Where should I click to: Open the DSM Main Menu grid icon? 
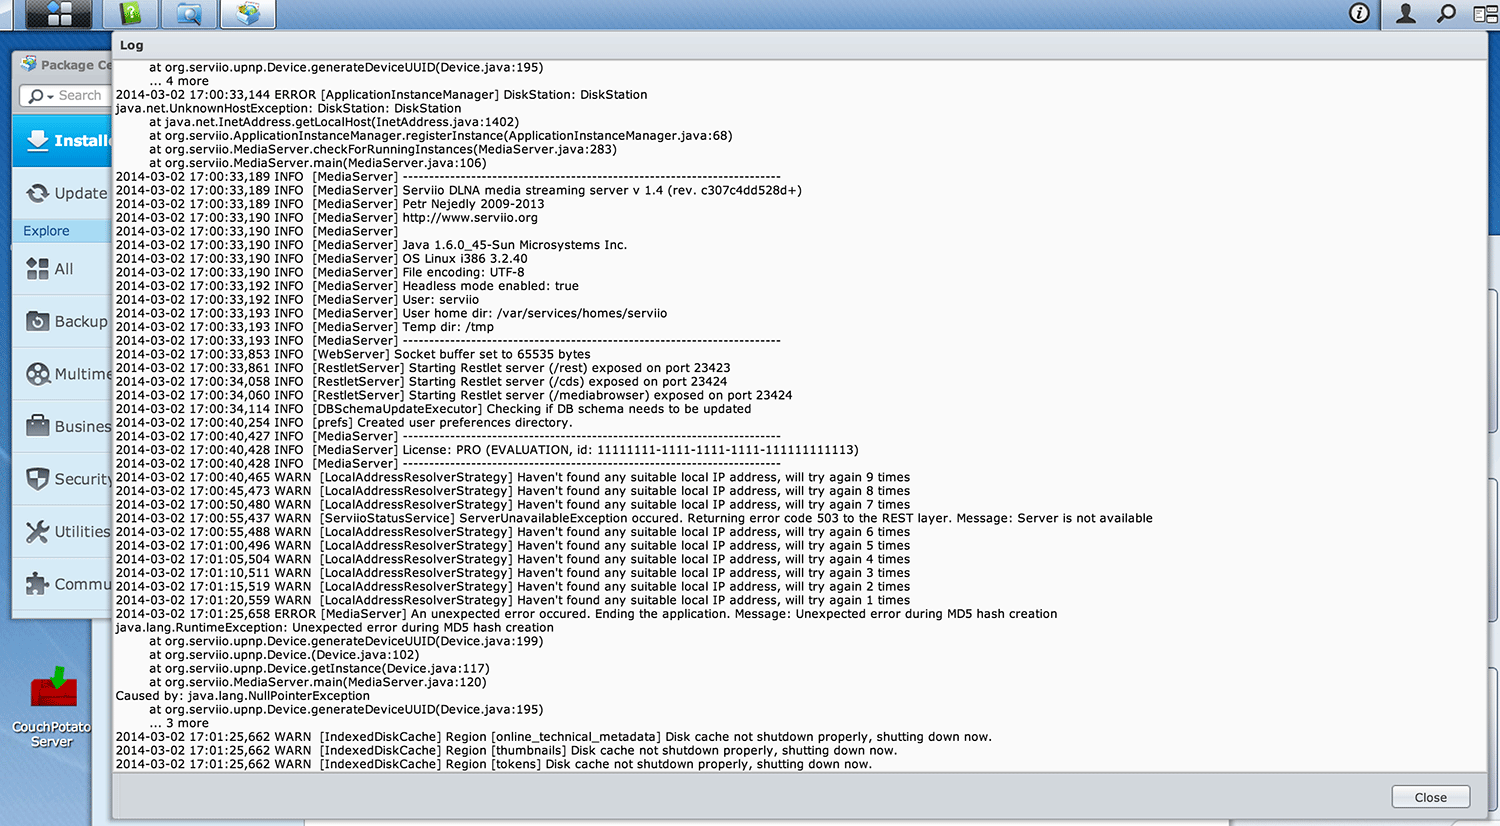59,14
